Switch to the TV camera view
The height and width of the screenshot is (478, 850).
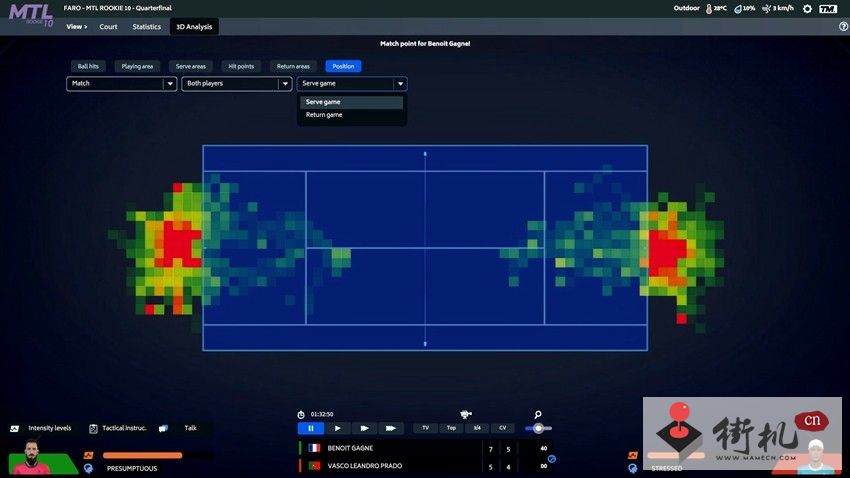tap(426, 428)
